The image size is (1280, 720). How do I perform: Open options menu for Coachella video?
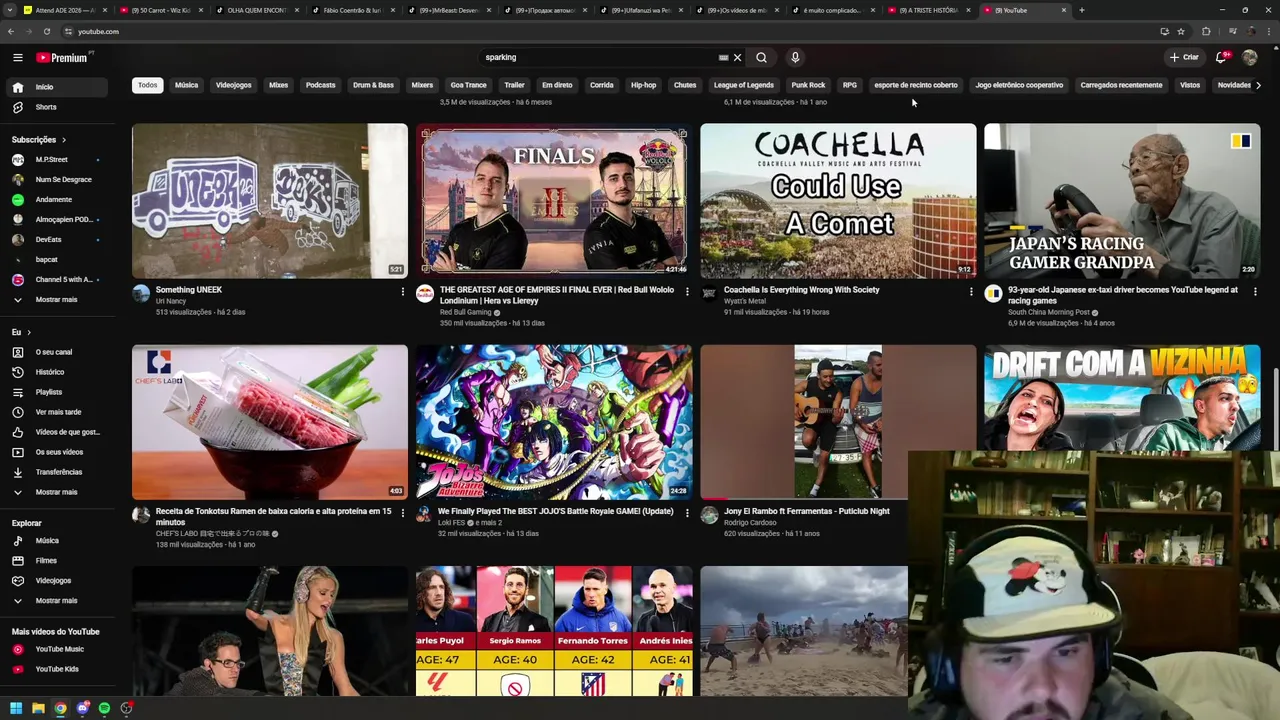click(x=971, y=292)
